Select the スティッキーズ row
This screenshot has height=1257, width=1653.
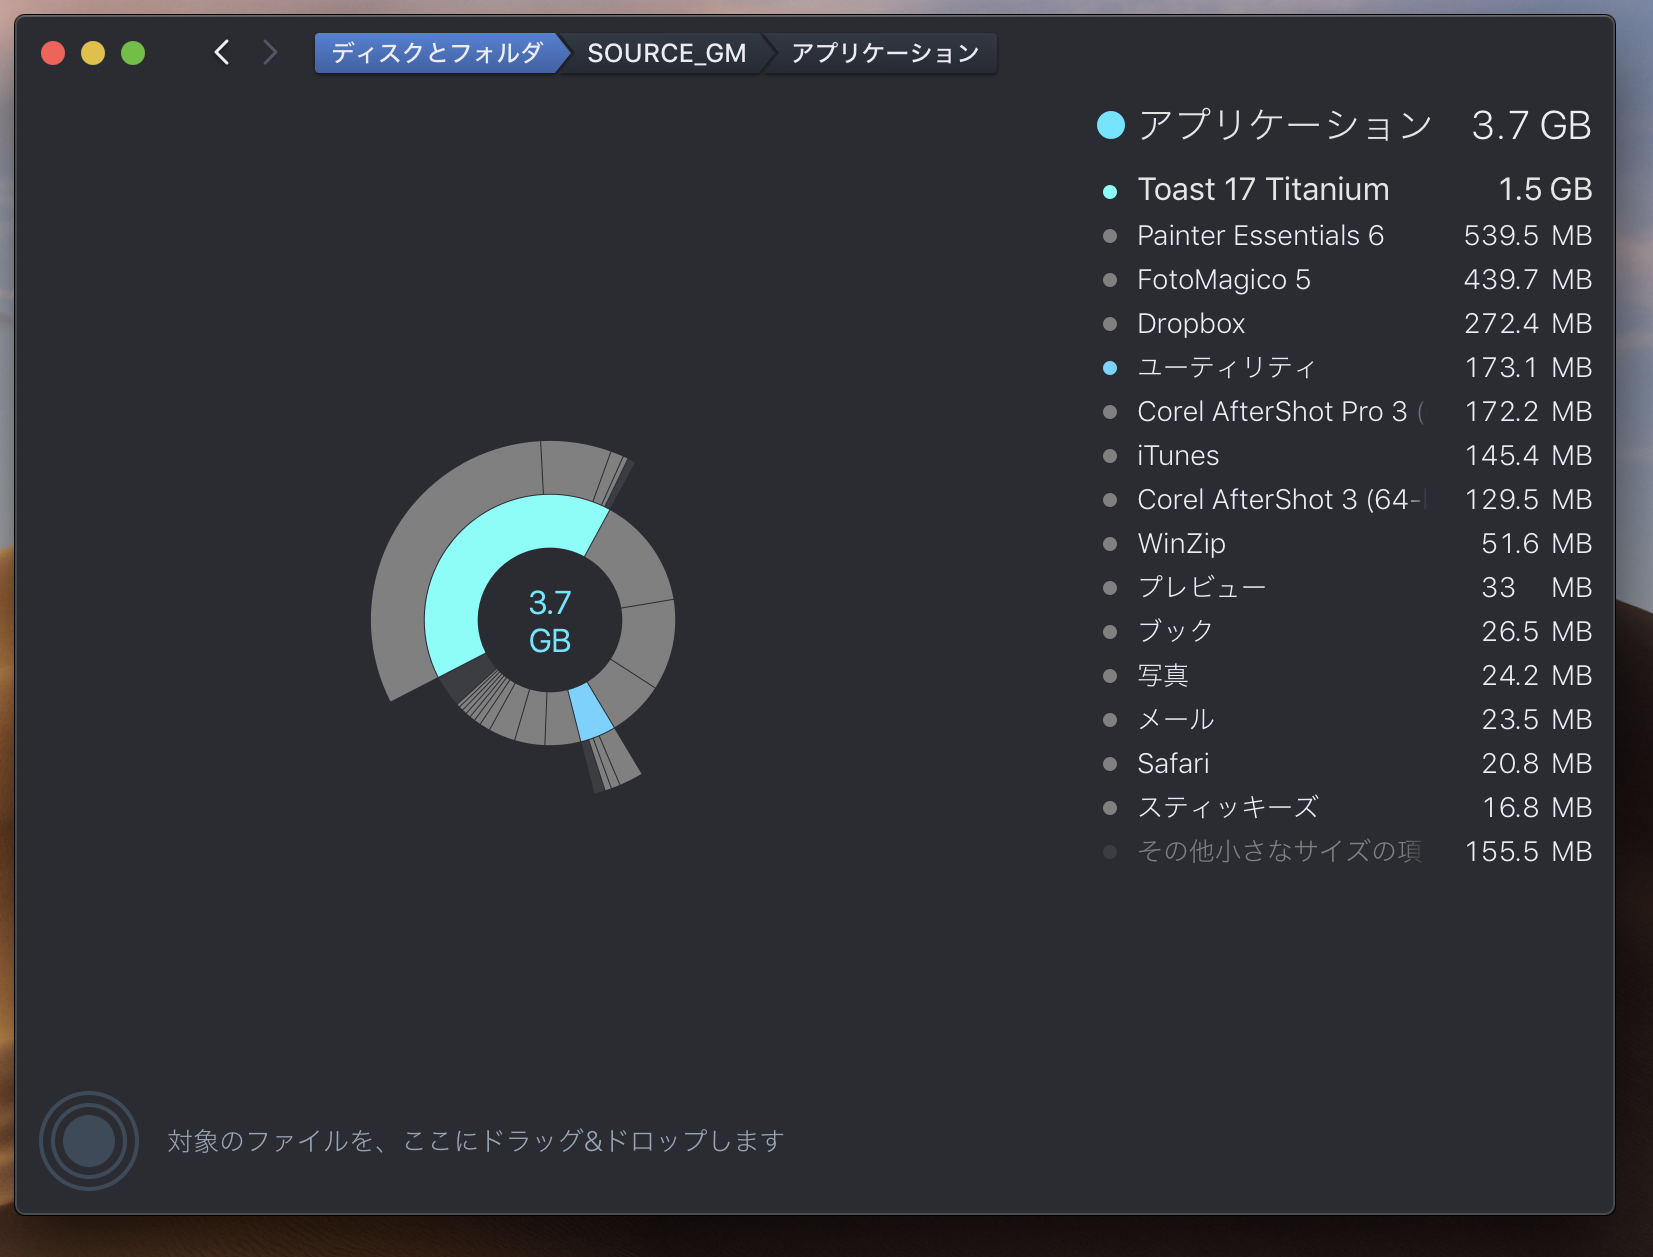[x=1346, y=808]
